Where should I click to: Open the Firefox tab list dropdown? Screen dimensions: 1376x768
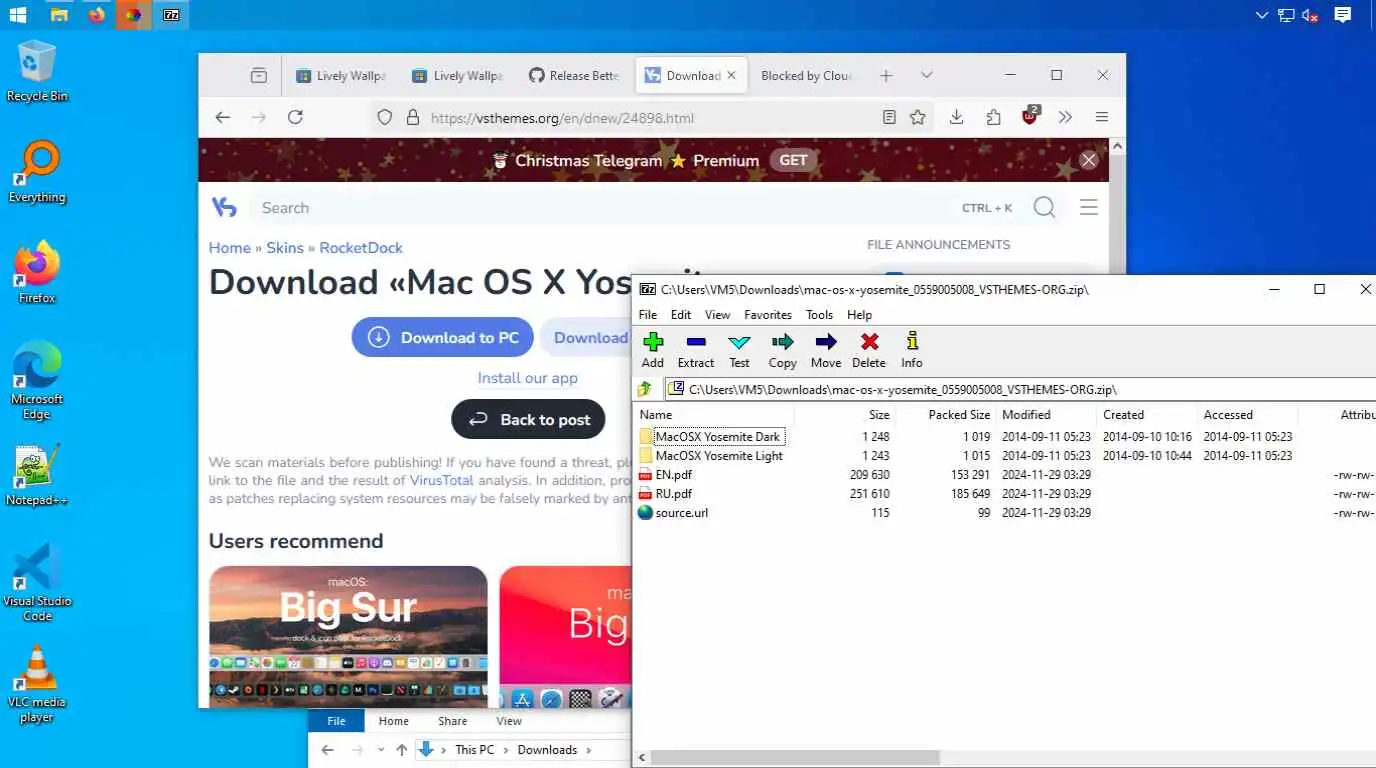coord(927,75)
